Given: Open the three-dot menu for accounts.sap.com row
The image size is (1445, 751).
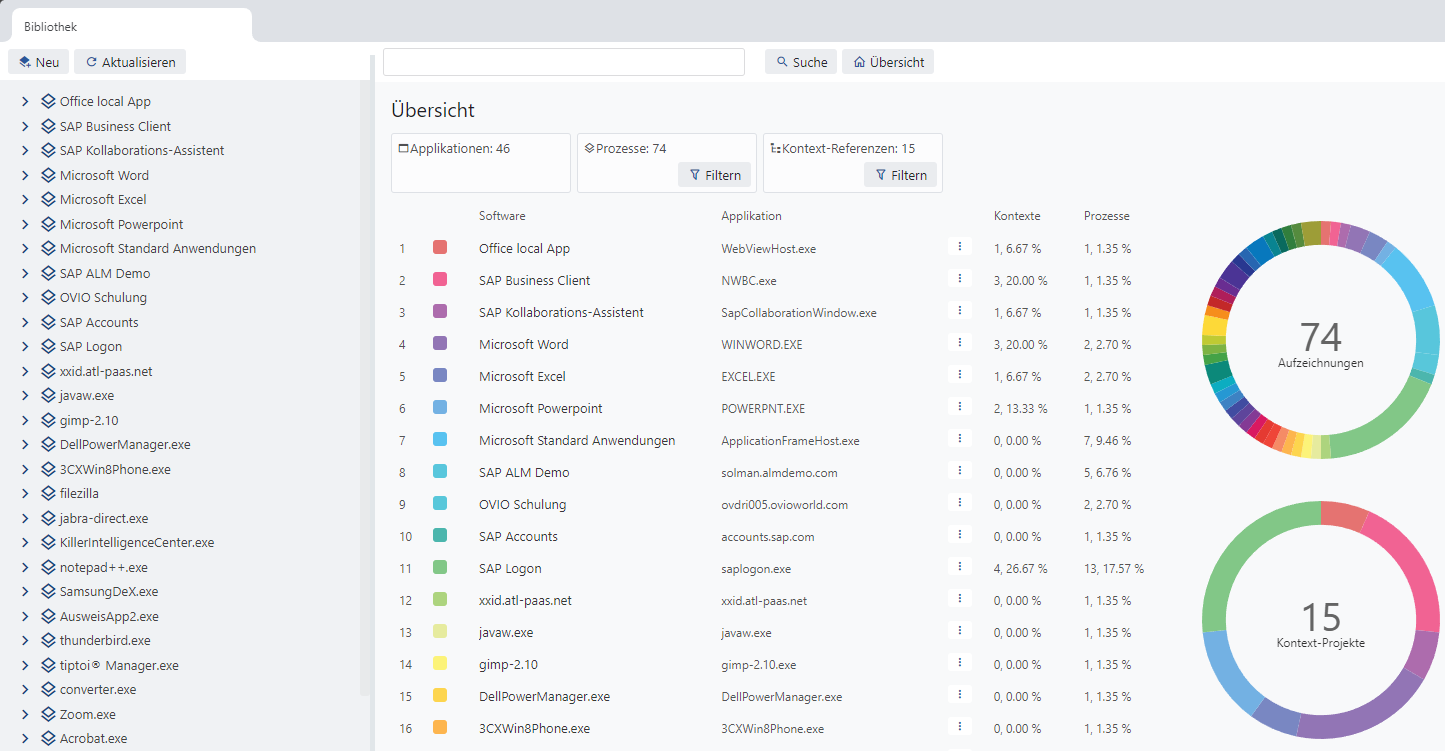Looking at the screenshot, I should pyautogui.click(x=959, y=534).
